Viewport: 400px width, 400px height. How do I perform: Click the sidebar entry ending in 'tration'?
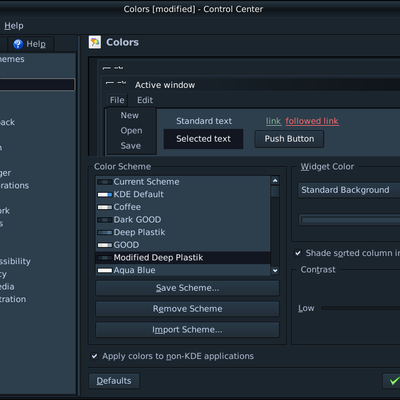(x=13, y=299)
